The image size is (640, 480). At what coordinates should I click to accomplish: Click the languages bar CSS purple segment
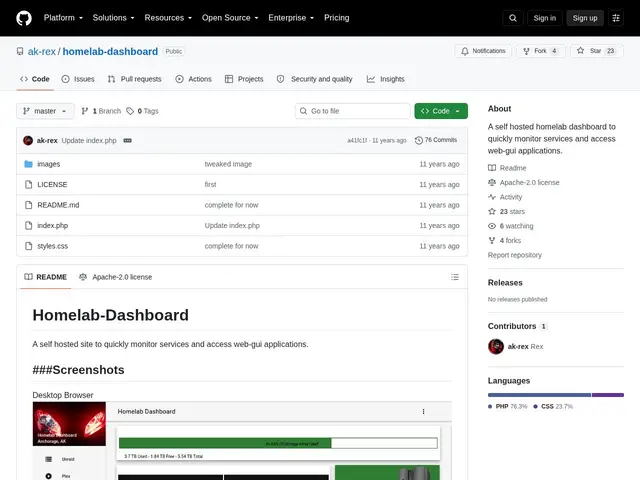pyautogui.click(x=608, y=395)
